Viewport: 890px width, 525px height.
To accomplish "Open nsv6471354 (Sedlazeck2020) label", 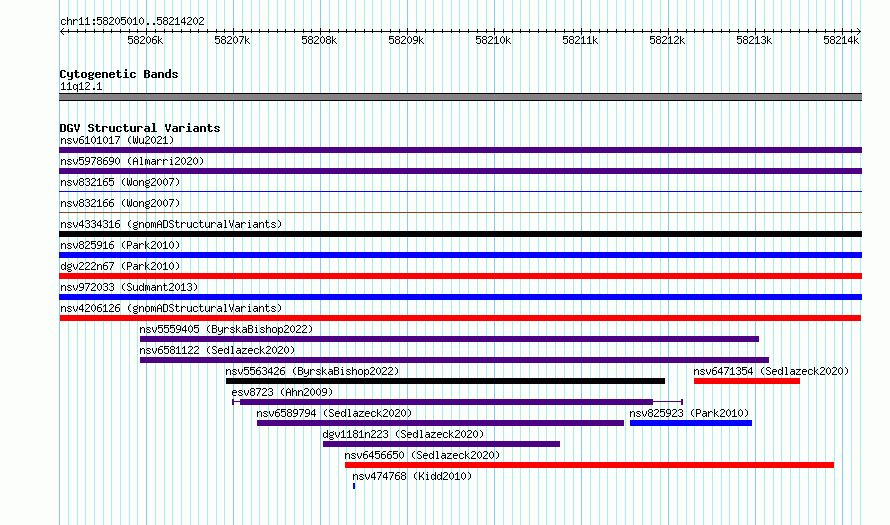I will (x=771, y=371).
